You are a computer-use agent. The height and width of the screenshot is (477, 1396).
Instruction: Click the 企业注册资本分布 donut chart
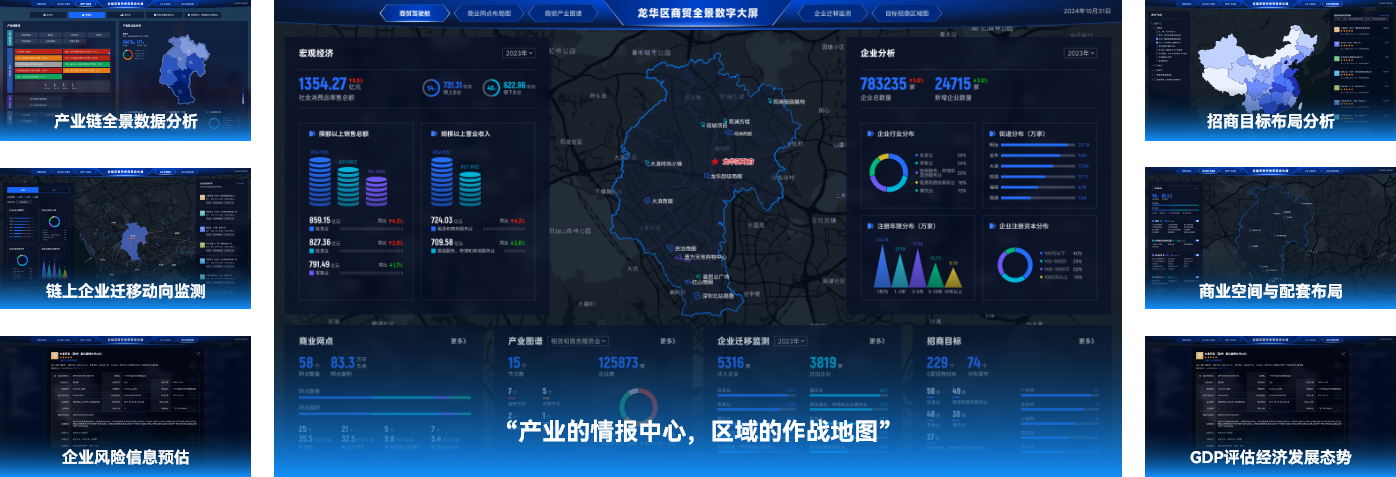click(1014, 264)
